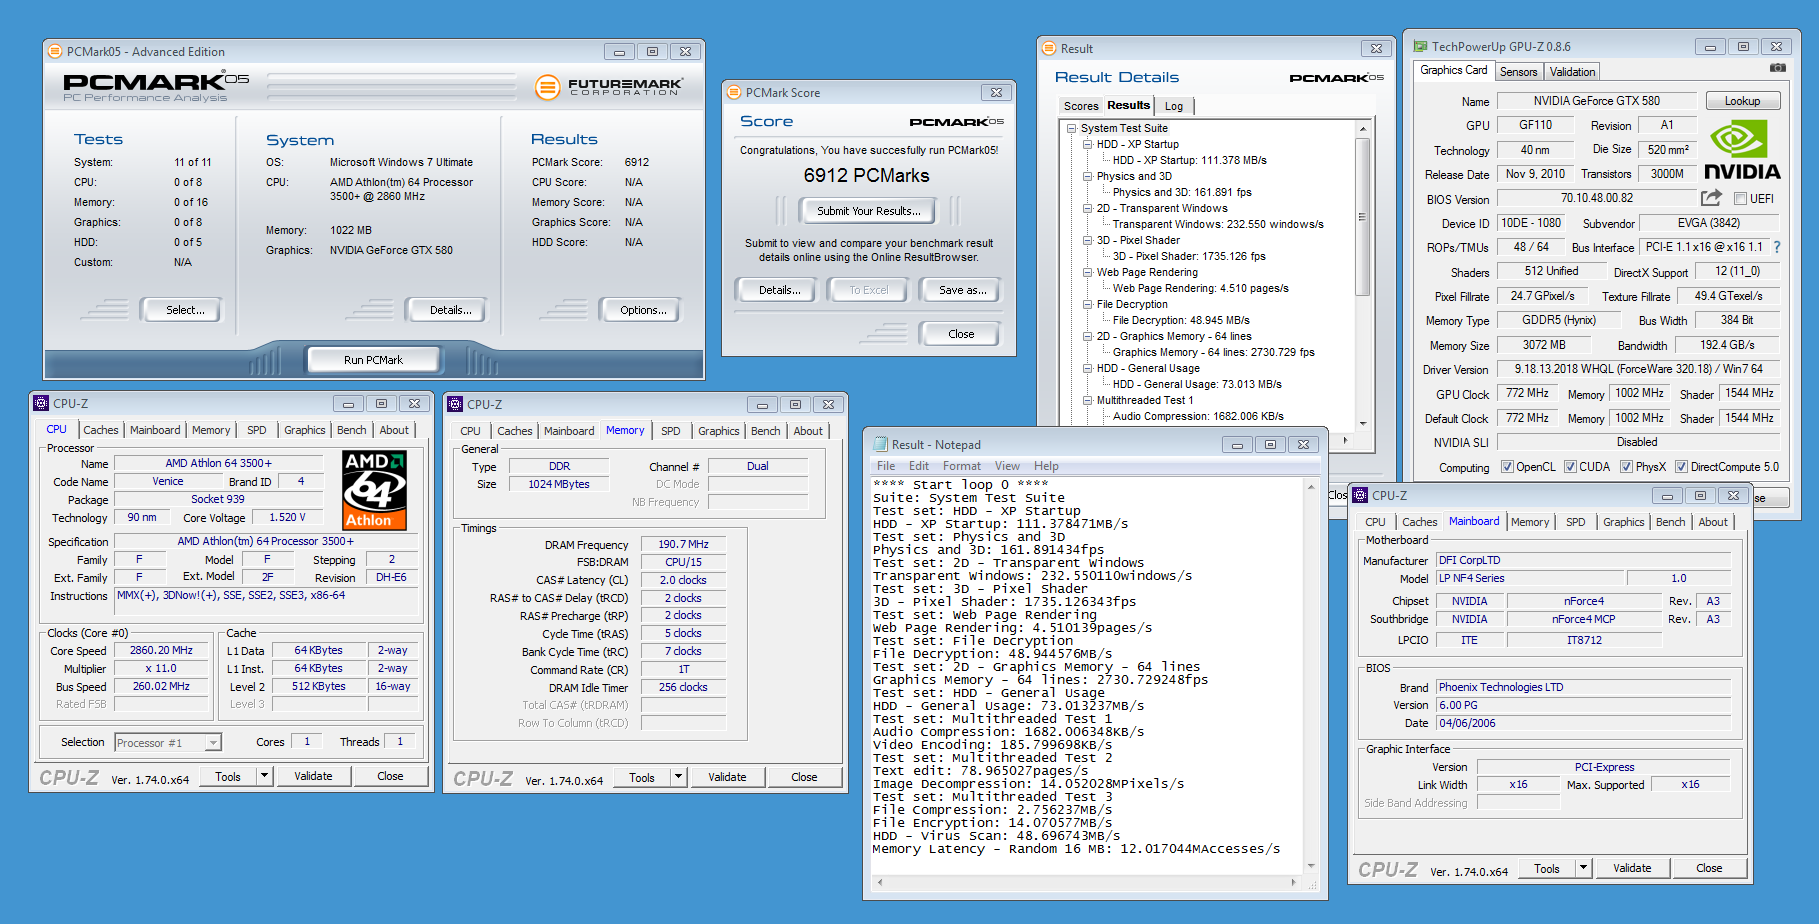Open Tools dropdown arrow in CPU-Z Memory window
1819x924 pixels.
point(678,777)
